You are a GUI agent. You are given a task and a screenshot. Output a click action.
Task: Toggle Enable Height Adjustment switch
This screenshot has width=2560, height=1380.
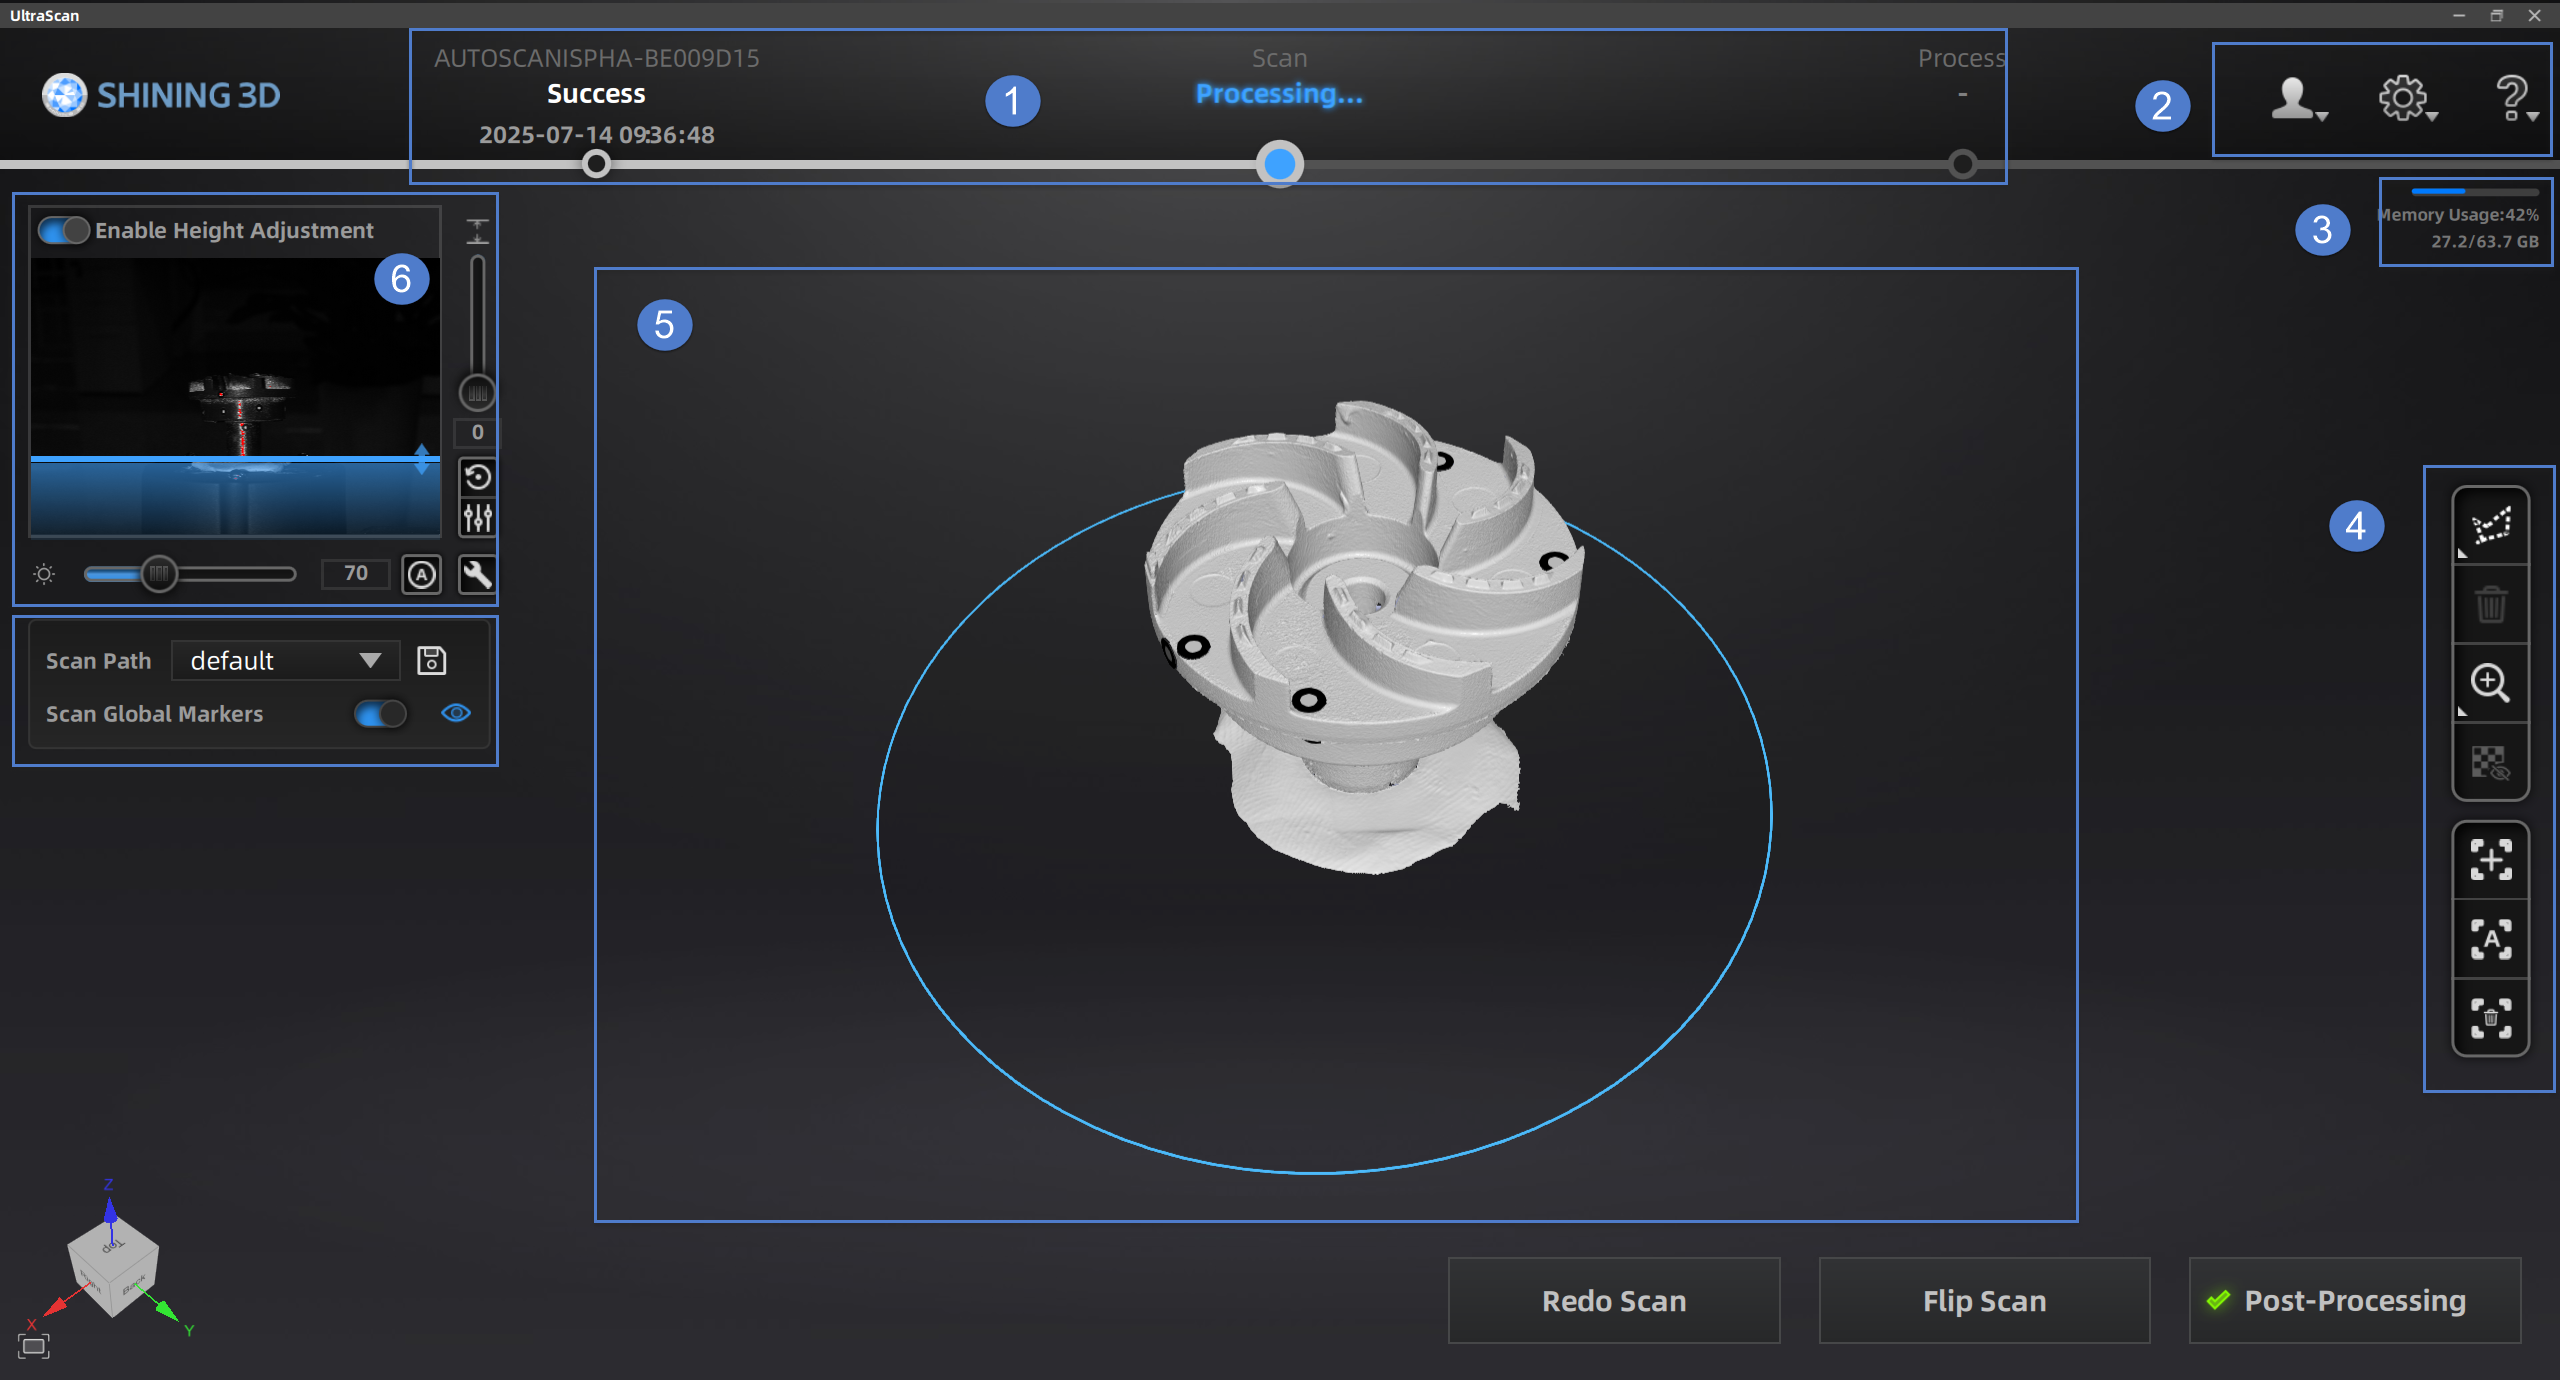coord(64,230)
